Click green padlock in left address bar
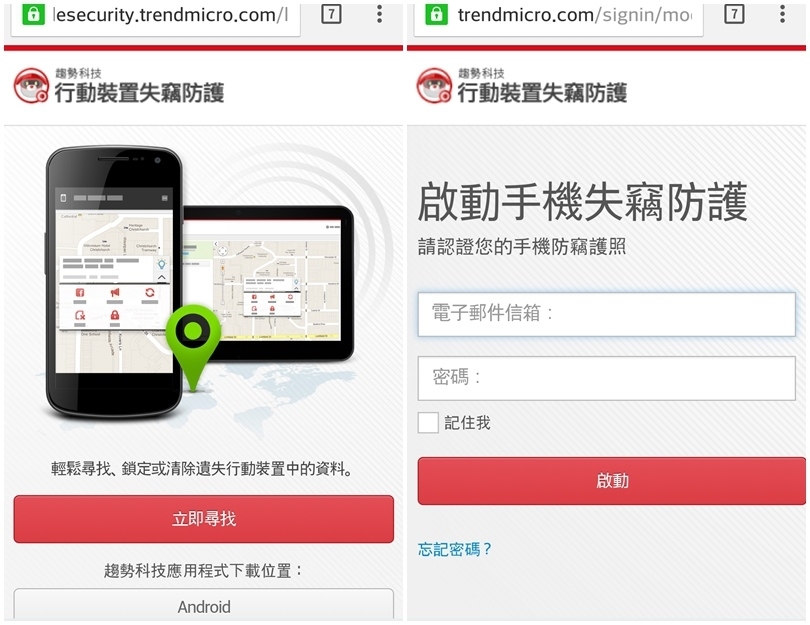810x625 pixels. pos(33,15)
